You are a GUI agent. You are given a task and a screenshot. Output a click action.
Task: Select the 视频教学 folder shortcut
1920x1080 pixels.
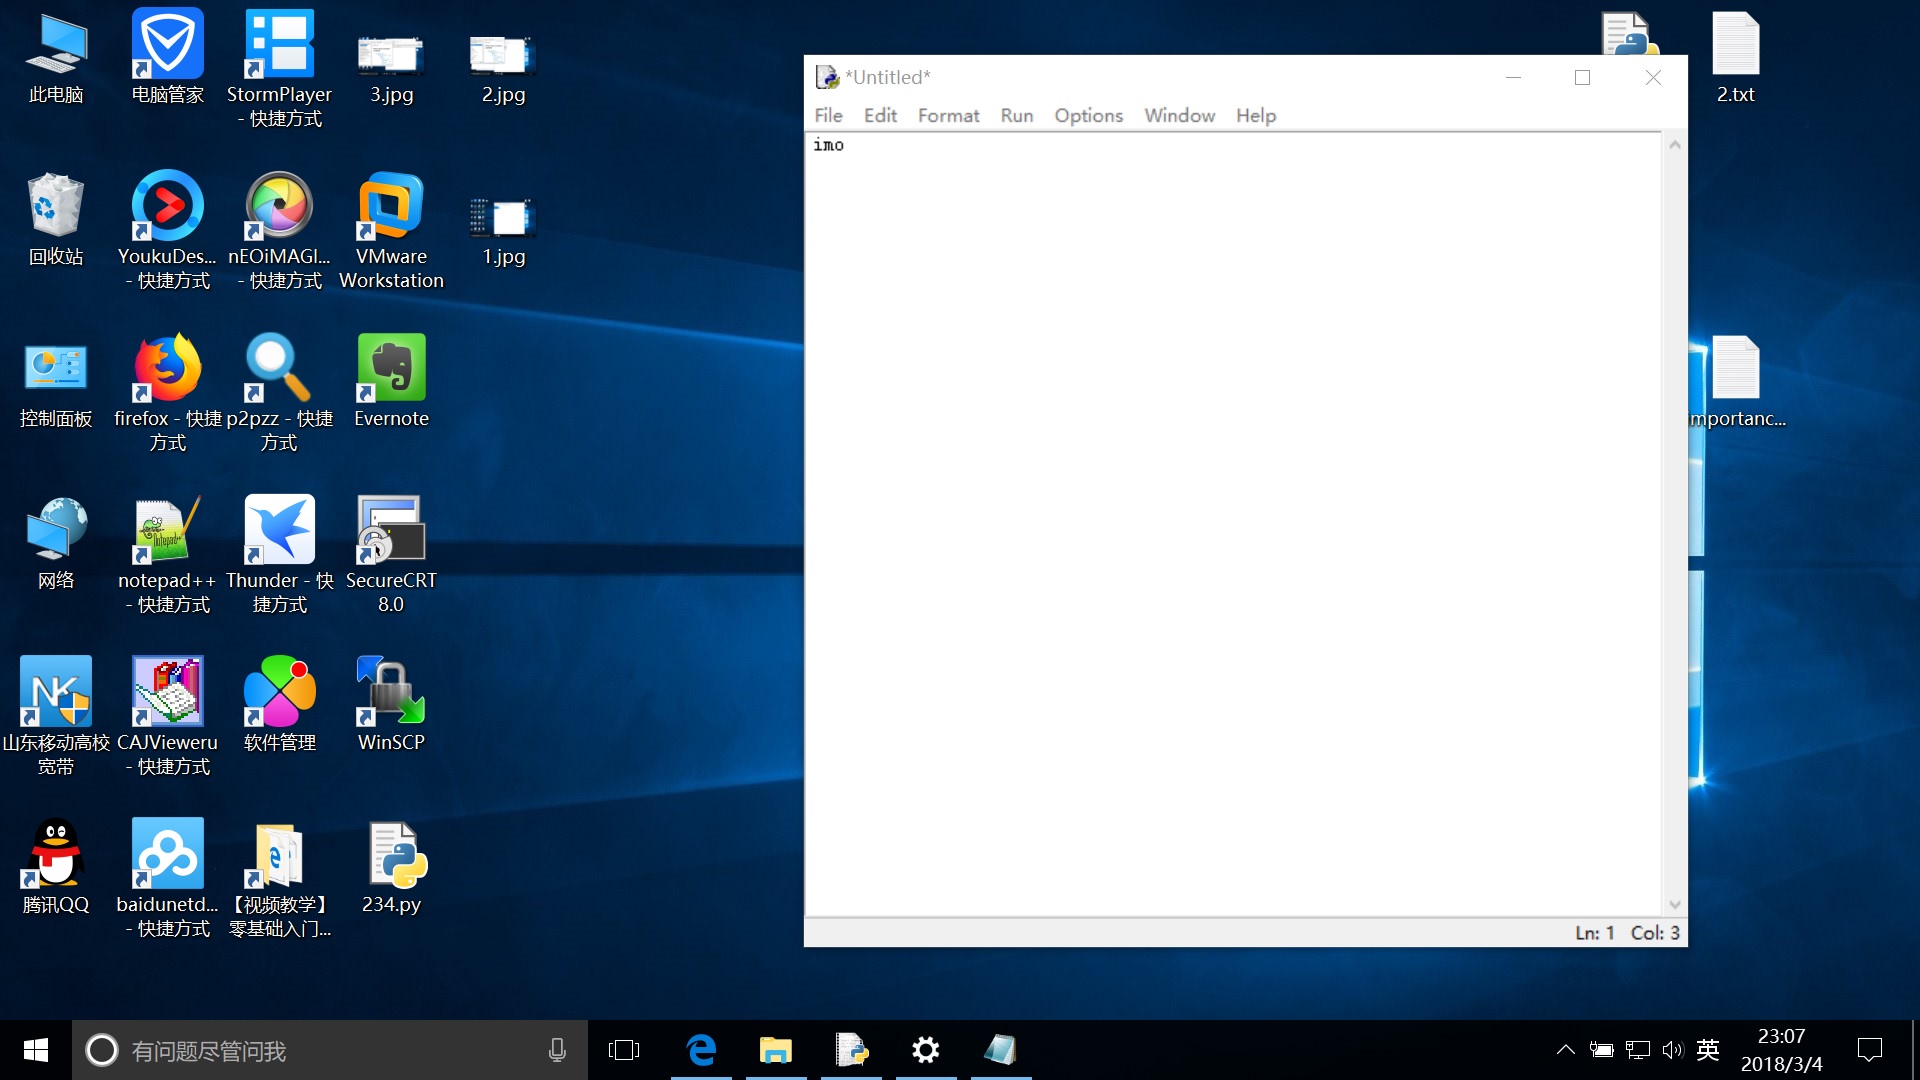[x=279, y=878]
